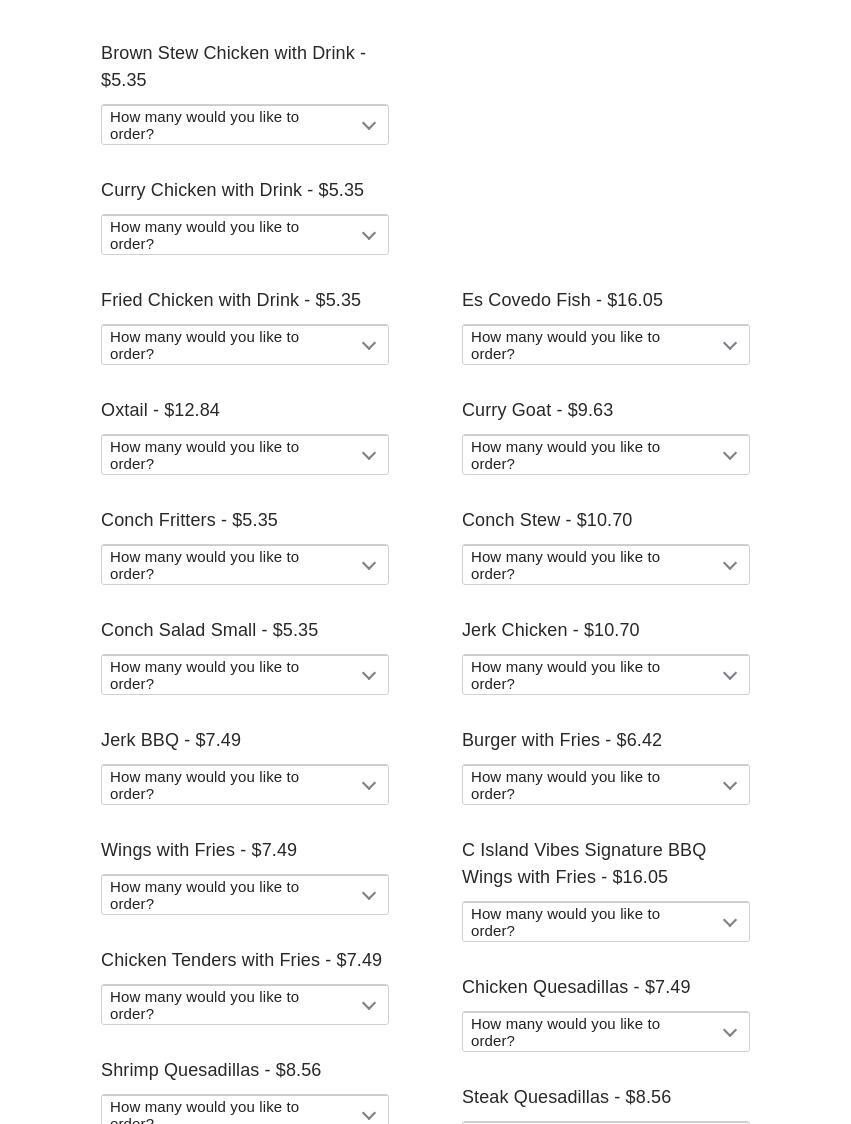
Task: Click the Jerk Chicken dropdown chevron arrow
Action: tap(730, 676)
